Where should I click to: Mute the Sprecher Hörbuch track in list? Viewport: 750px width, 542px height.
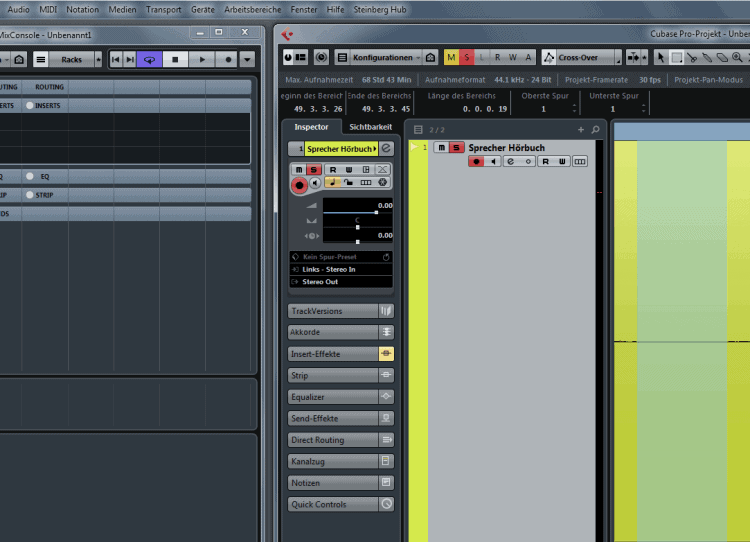click(x=441, y=148)
